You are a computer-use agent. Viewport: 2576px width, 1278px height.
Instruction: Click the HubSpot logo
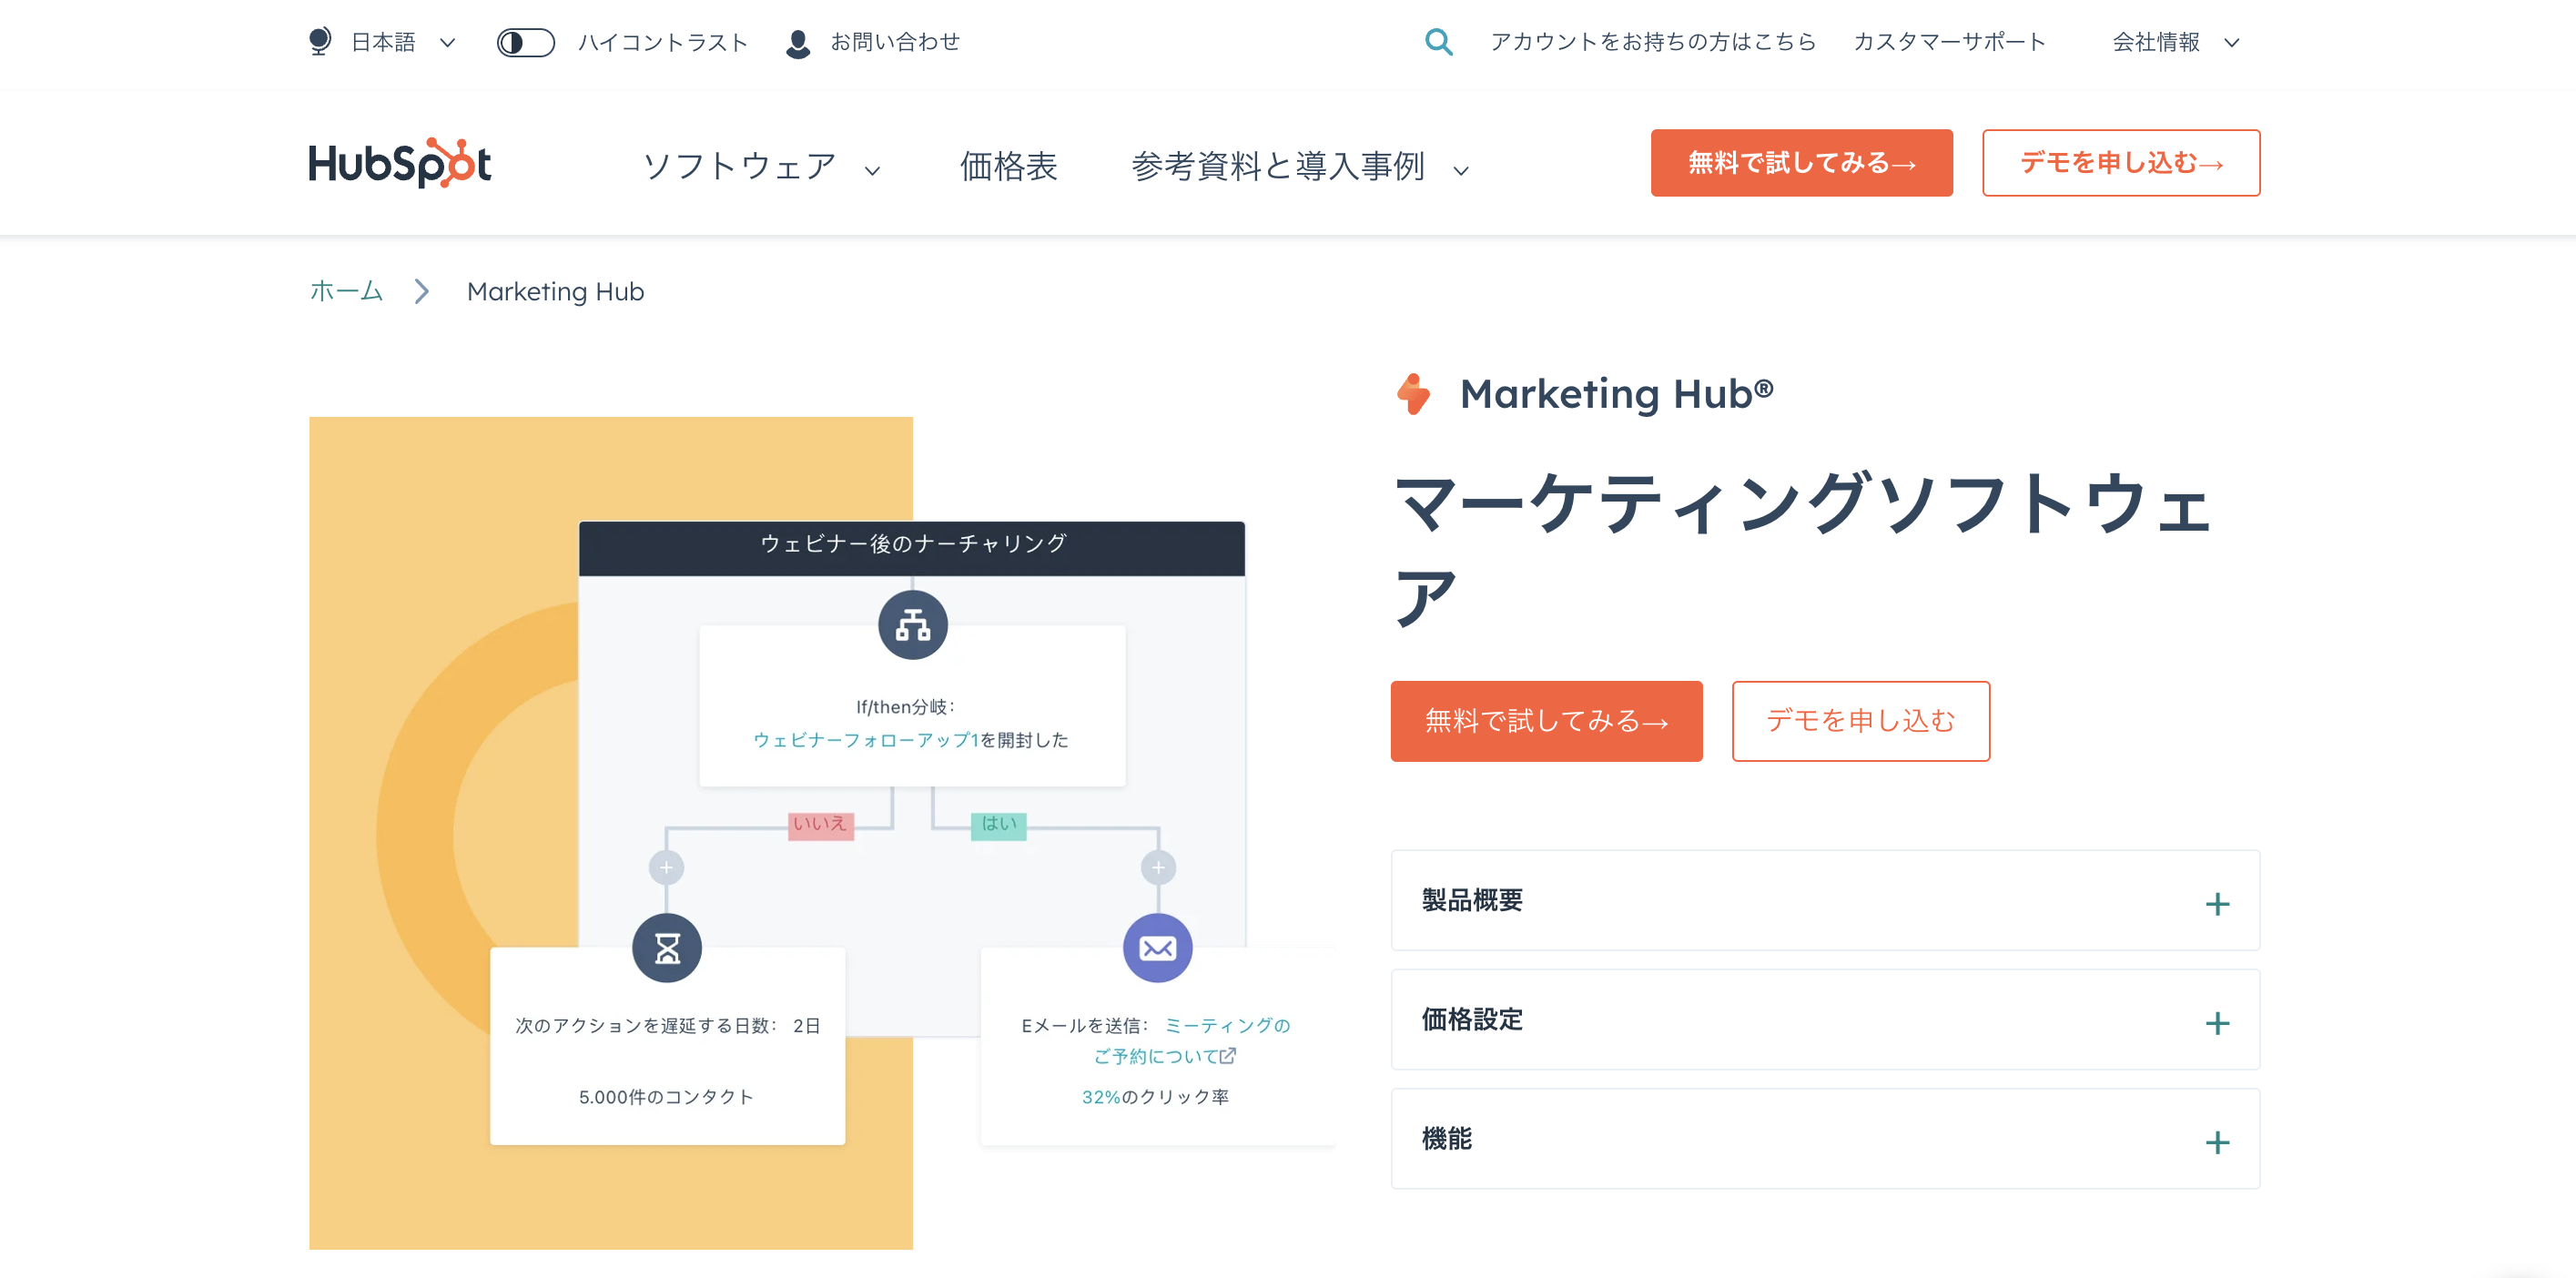click(400, 163)
